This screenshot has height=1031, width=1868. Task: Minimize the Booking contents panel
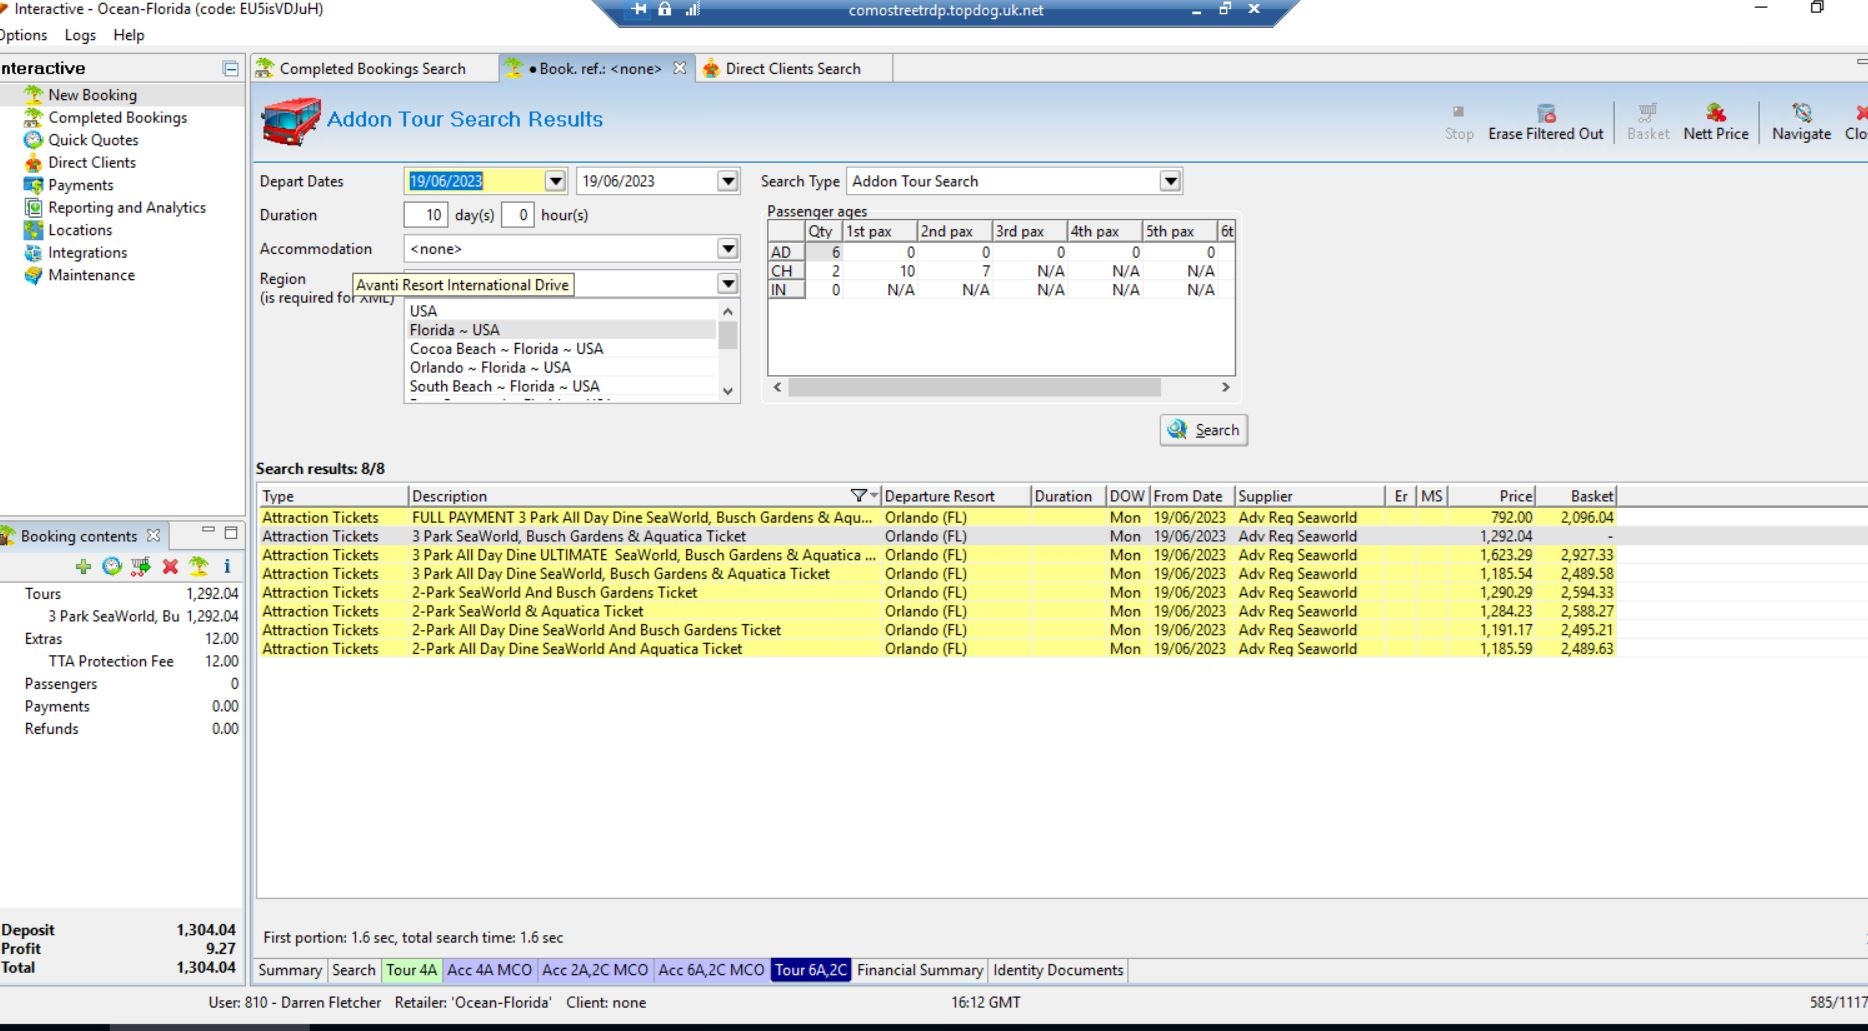tap(208, 532)
